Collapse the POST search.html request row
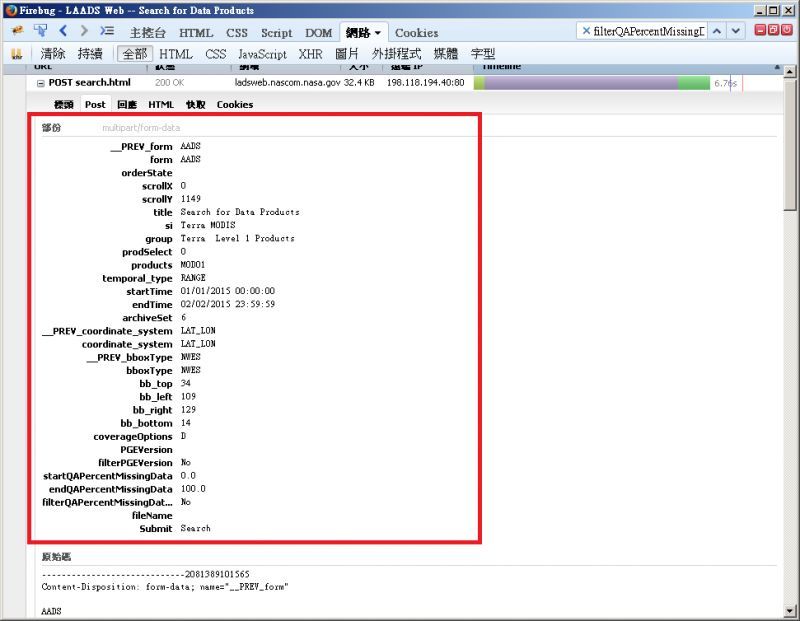The image size is (800, 621). 40,83
